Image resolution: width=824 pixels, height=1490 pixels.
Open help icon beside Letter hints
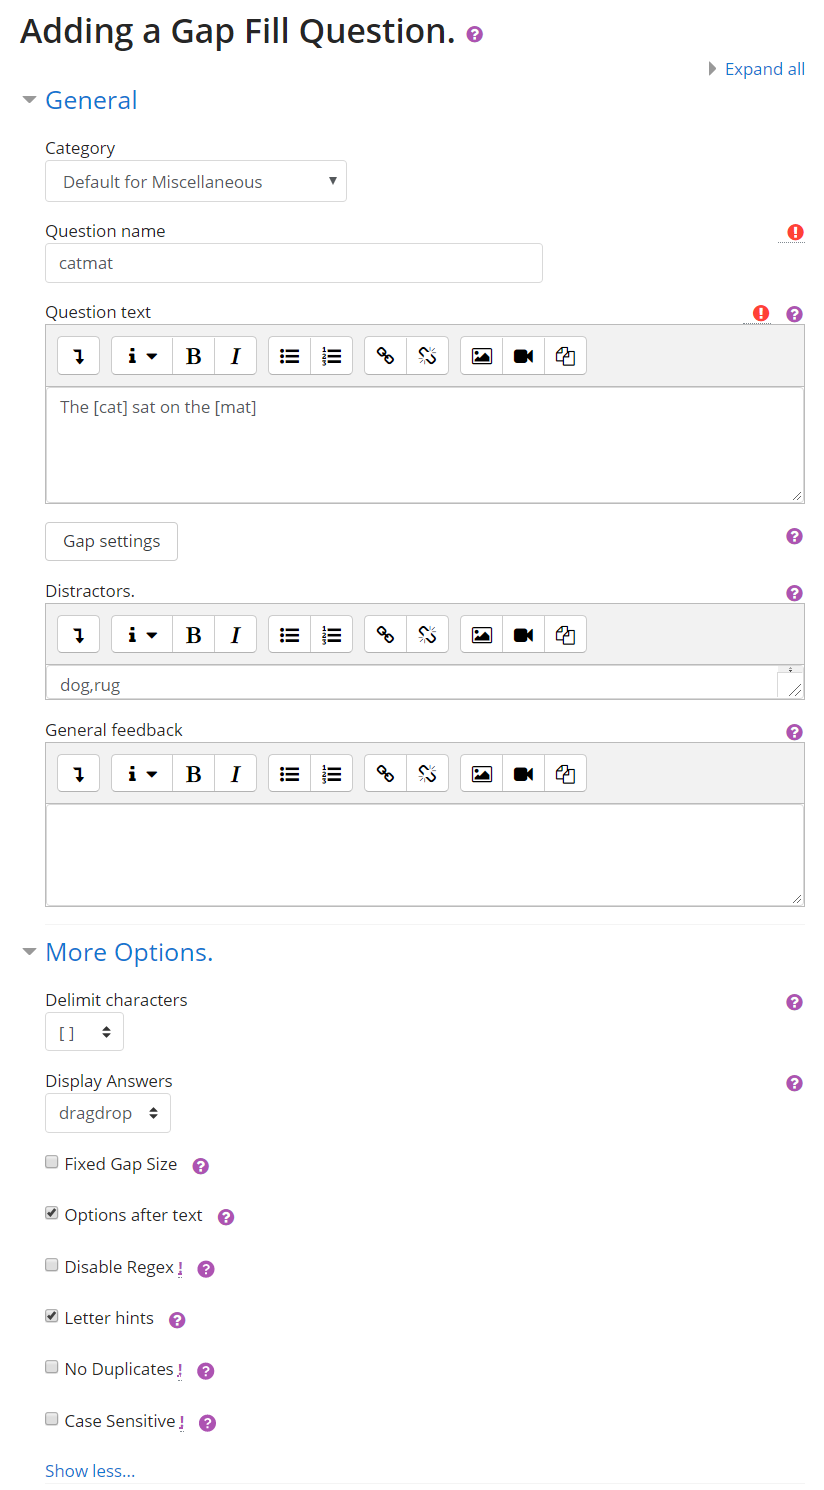177,1320
